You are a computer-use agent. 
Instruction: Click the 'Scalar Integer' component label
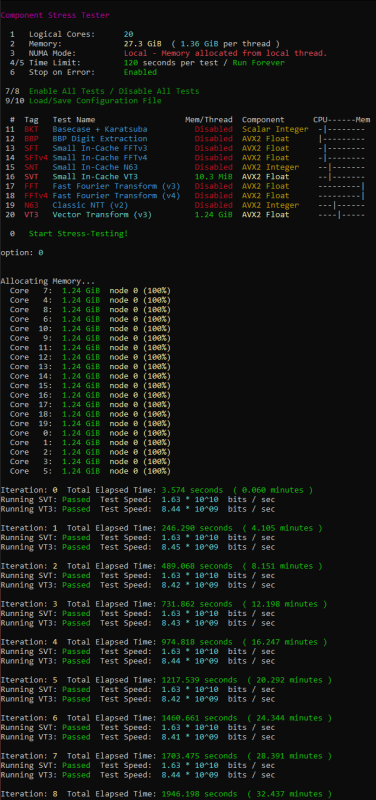click(x=275, y=129)
